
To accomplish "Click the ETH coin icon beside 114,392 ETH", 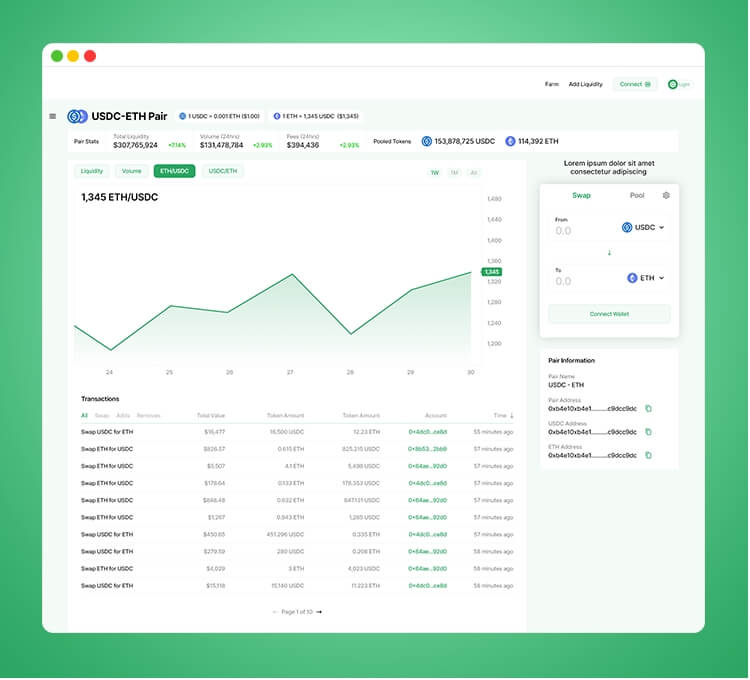I will [510, 142].
